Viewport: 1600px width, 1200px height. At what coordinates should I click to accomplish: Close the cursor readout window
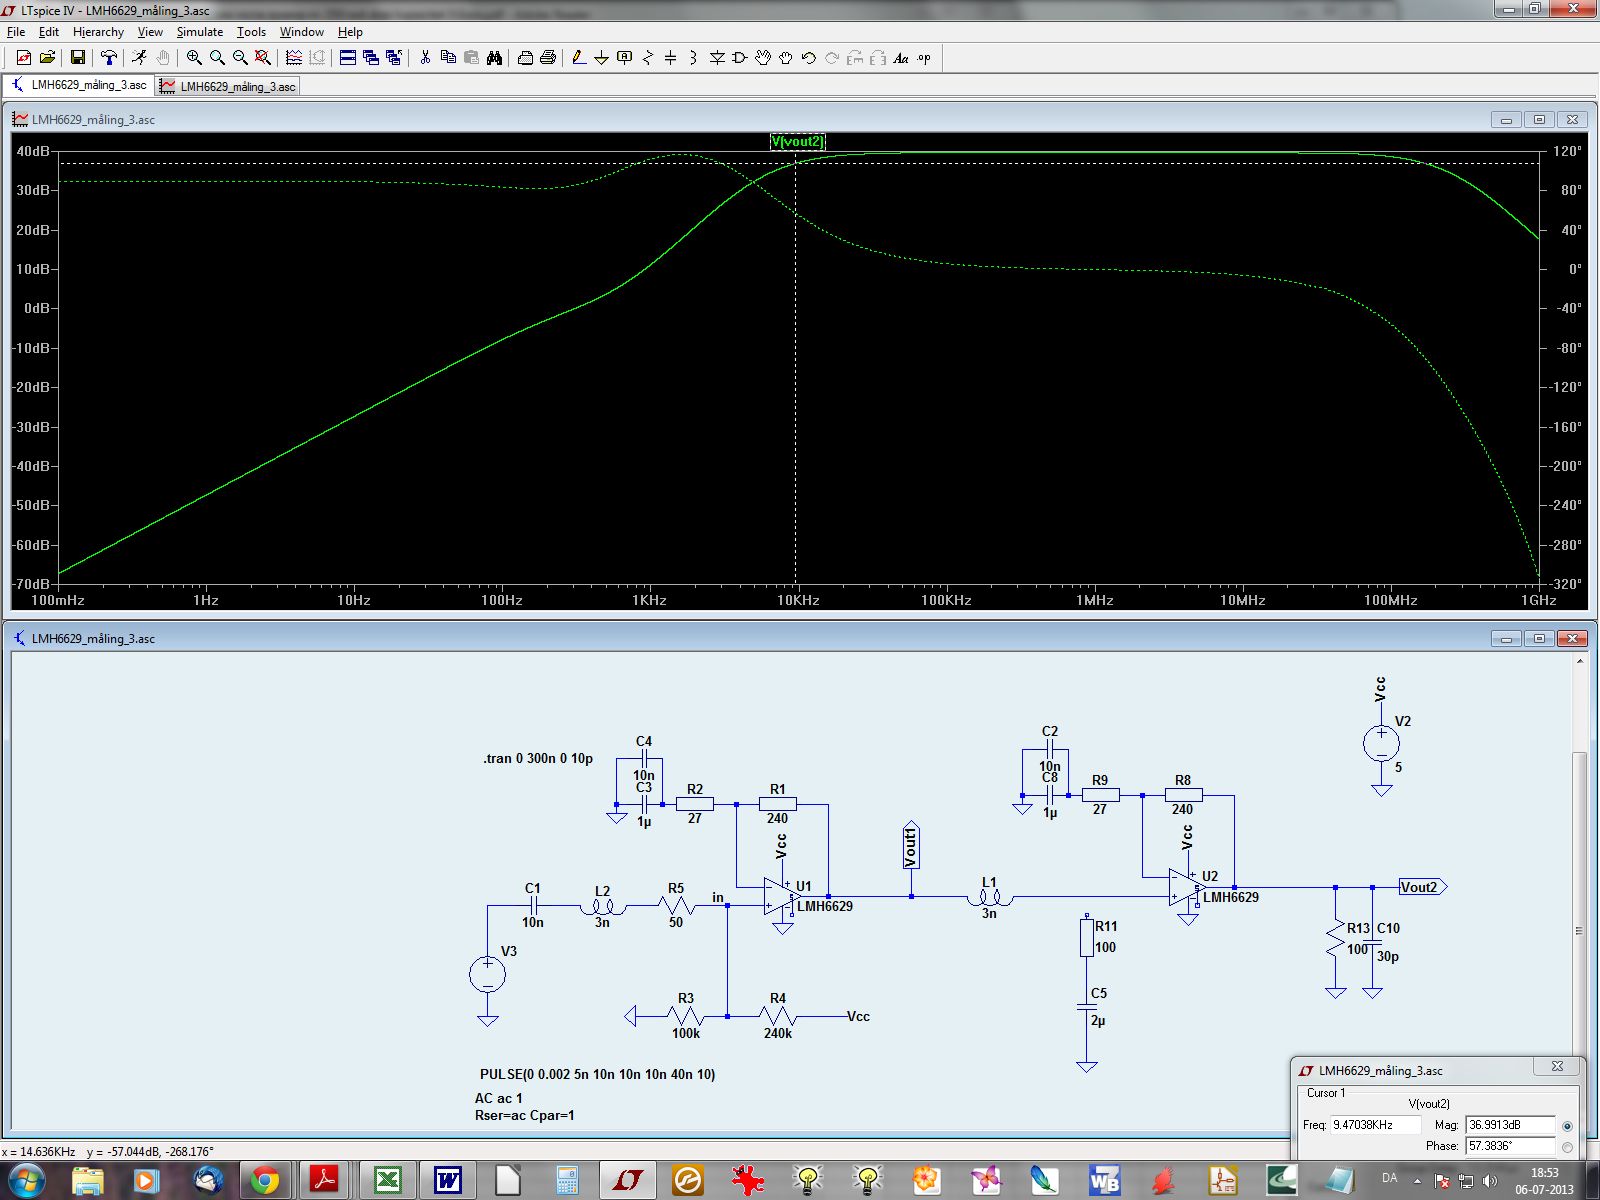pos(1557,1066)
